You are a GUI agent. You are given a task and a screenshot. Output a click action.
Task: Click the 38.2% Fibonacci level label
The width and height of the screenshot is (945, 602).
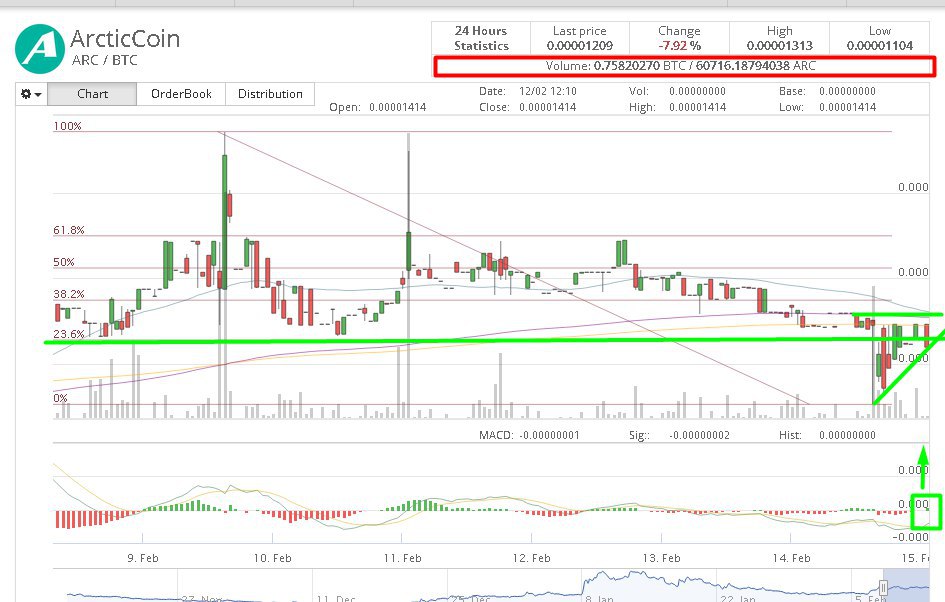click(x=69, y=294)
